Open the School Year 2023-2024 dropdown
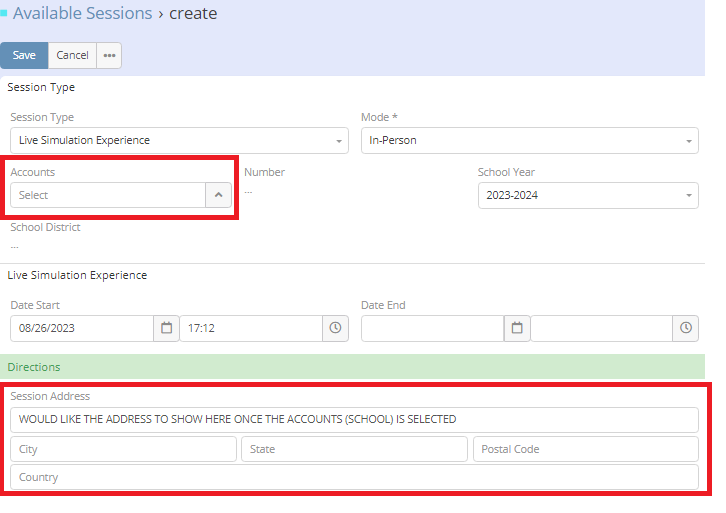The height and width of the screenshot is (513, 726). point(588,196)
